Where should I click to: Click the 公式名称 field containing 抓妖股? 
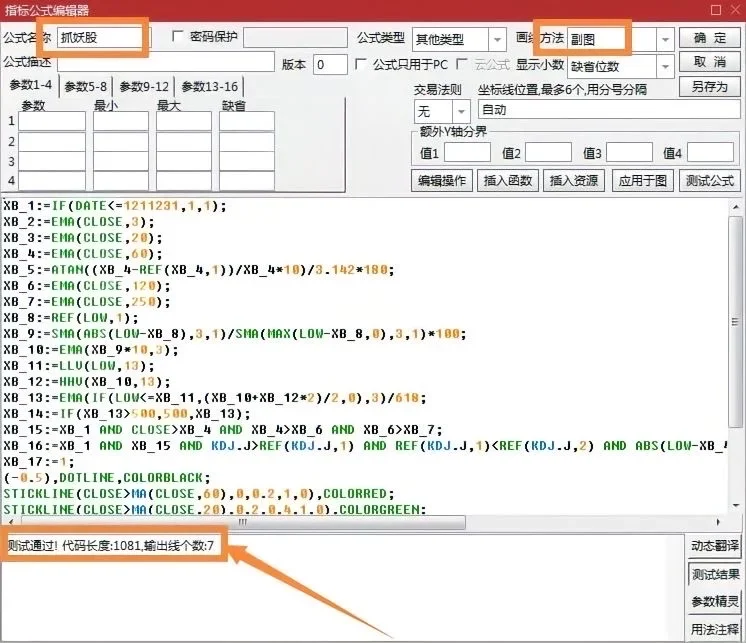[x=104, y=37]
